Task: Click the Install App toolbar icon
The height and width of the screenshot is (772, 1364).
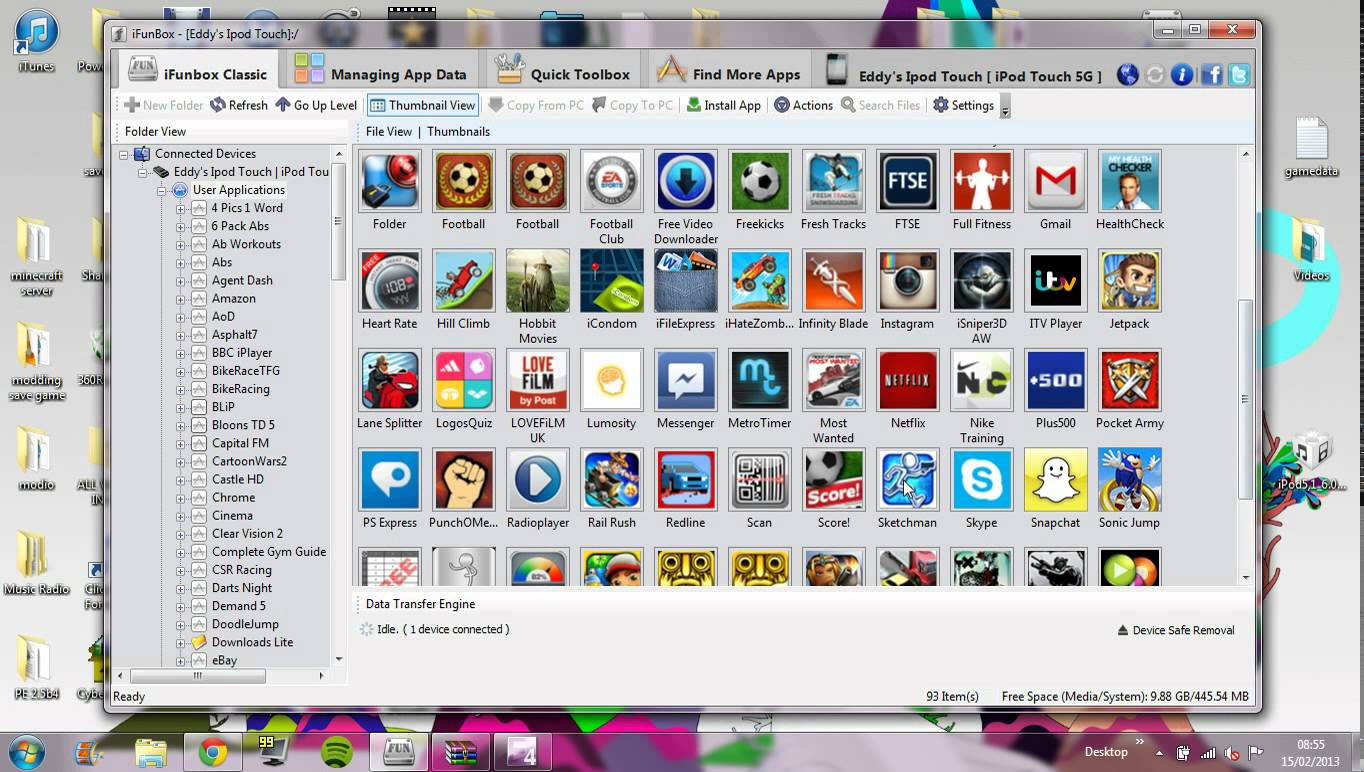Action: pos(723,105)
